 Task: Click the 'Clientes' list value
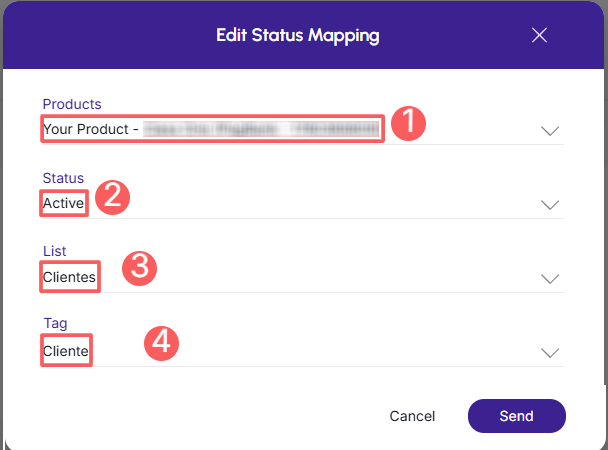coord(69,277)
